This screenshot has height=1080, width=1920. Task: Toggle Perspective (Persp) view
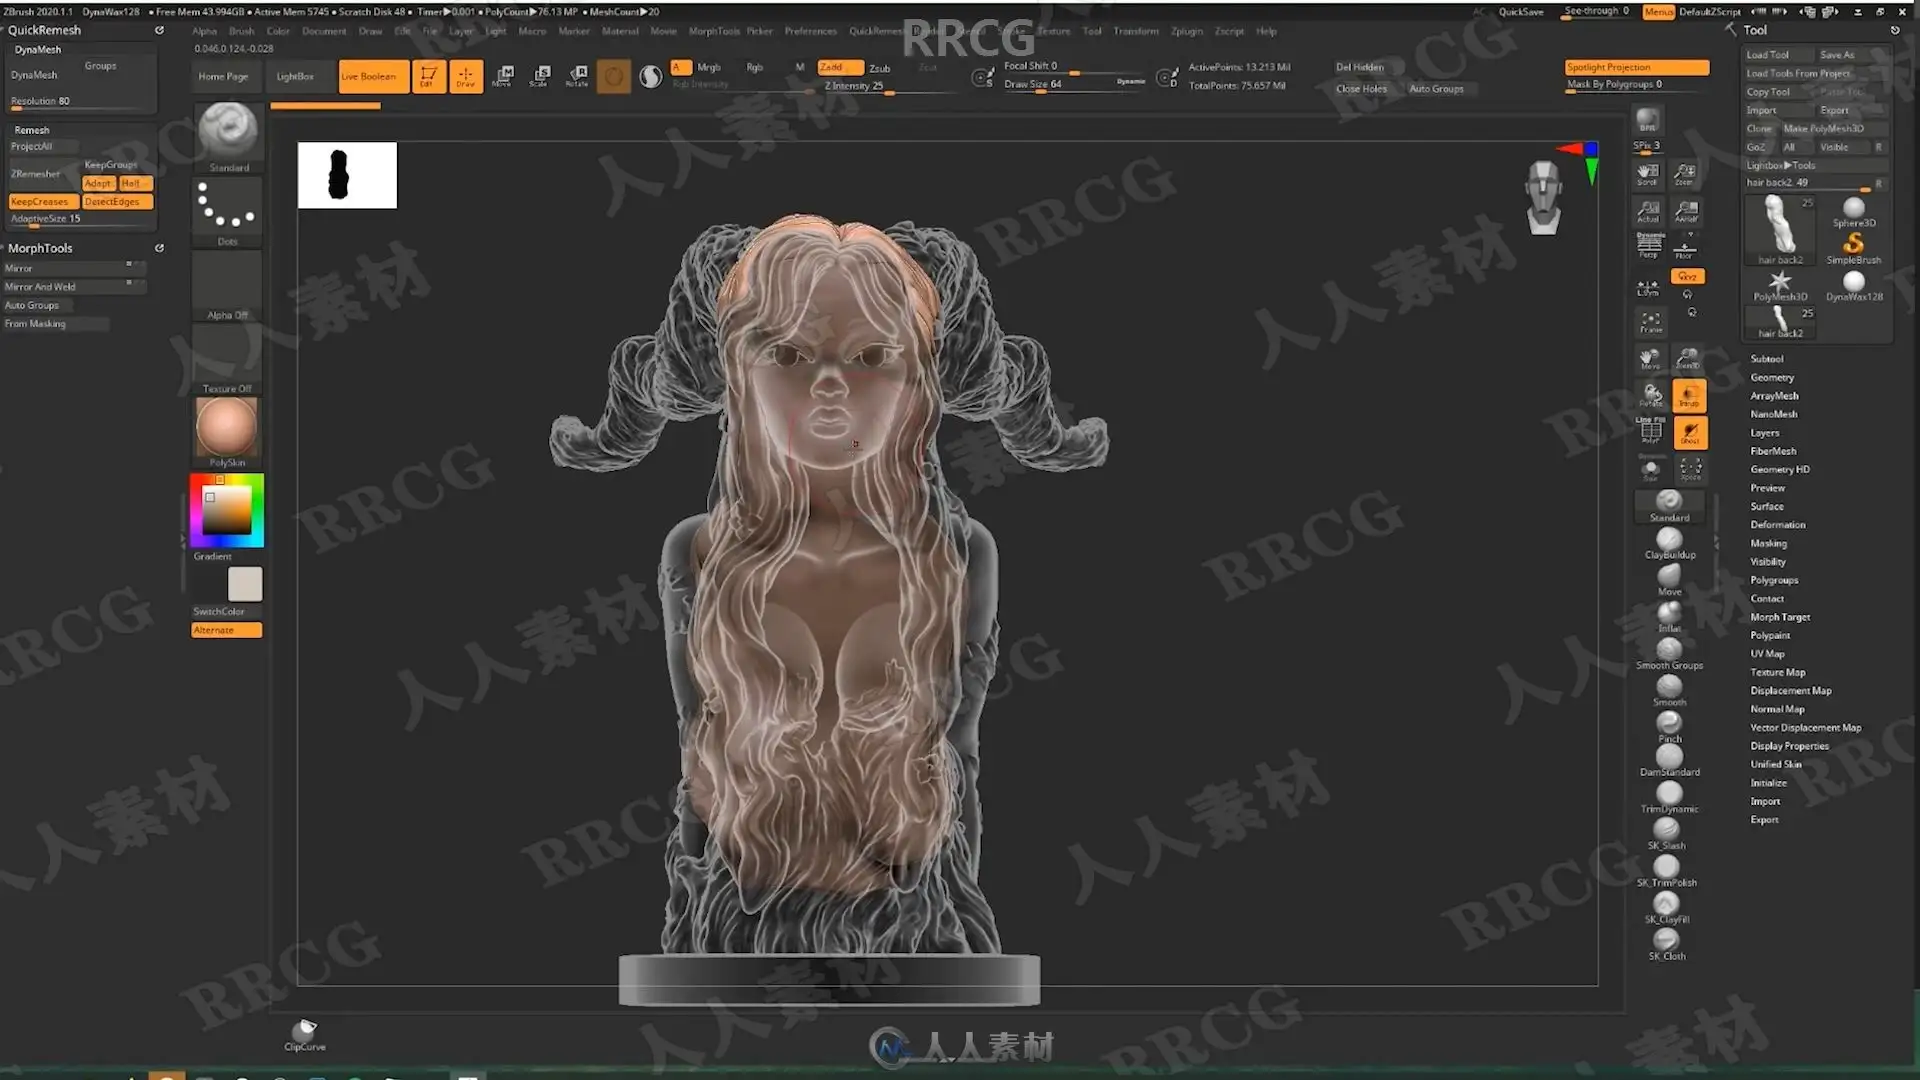point(1649,246)
